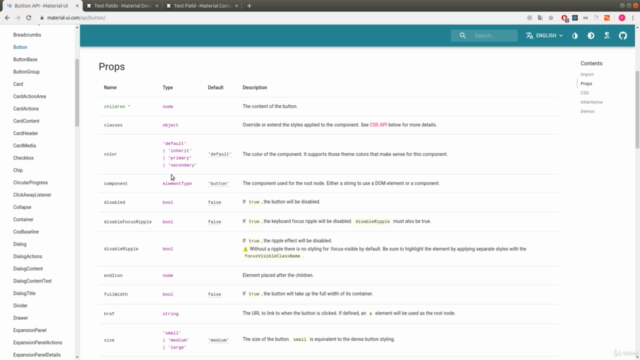
Task: Open CardActions in the sidebar
Action: [x=26, y=109]
